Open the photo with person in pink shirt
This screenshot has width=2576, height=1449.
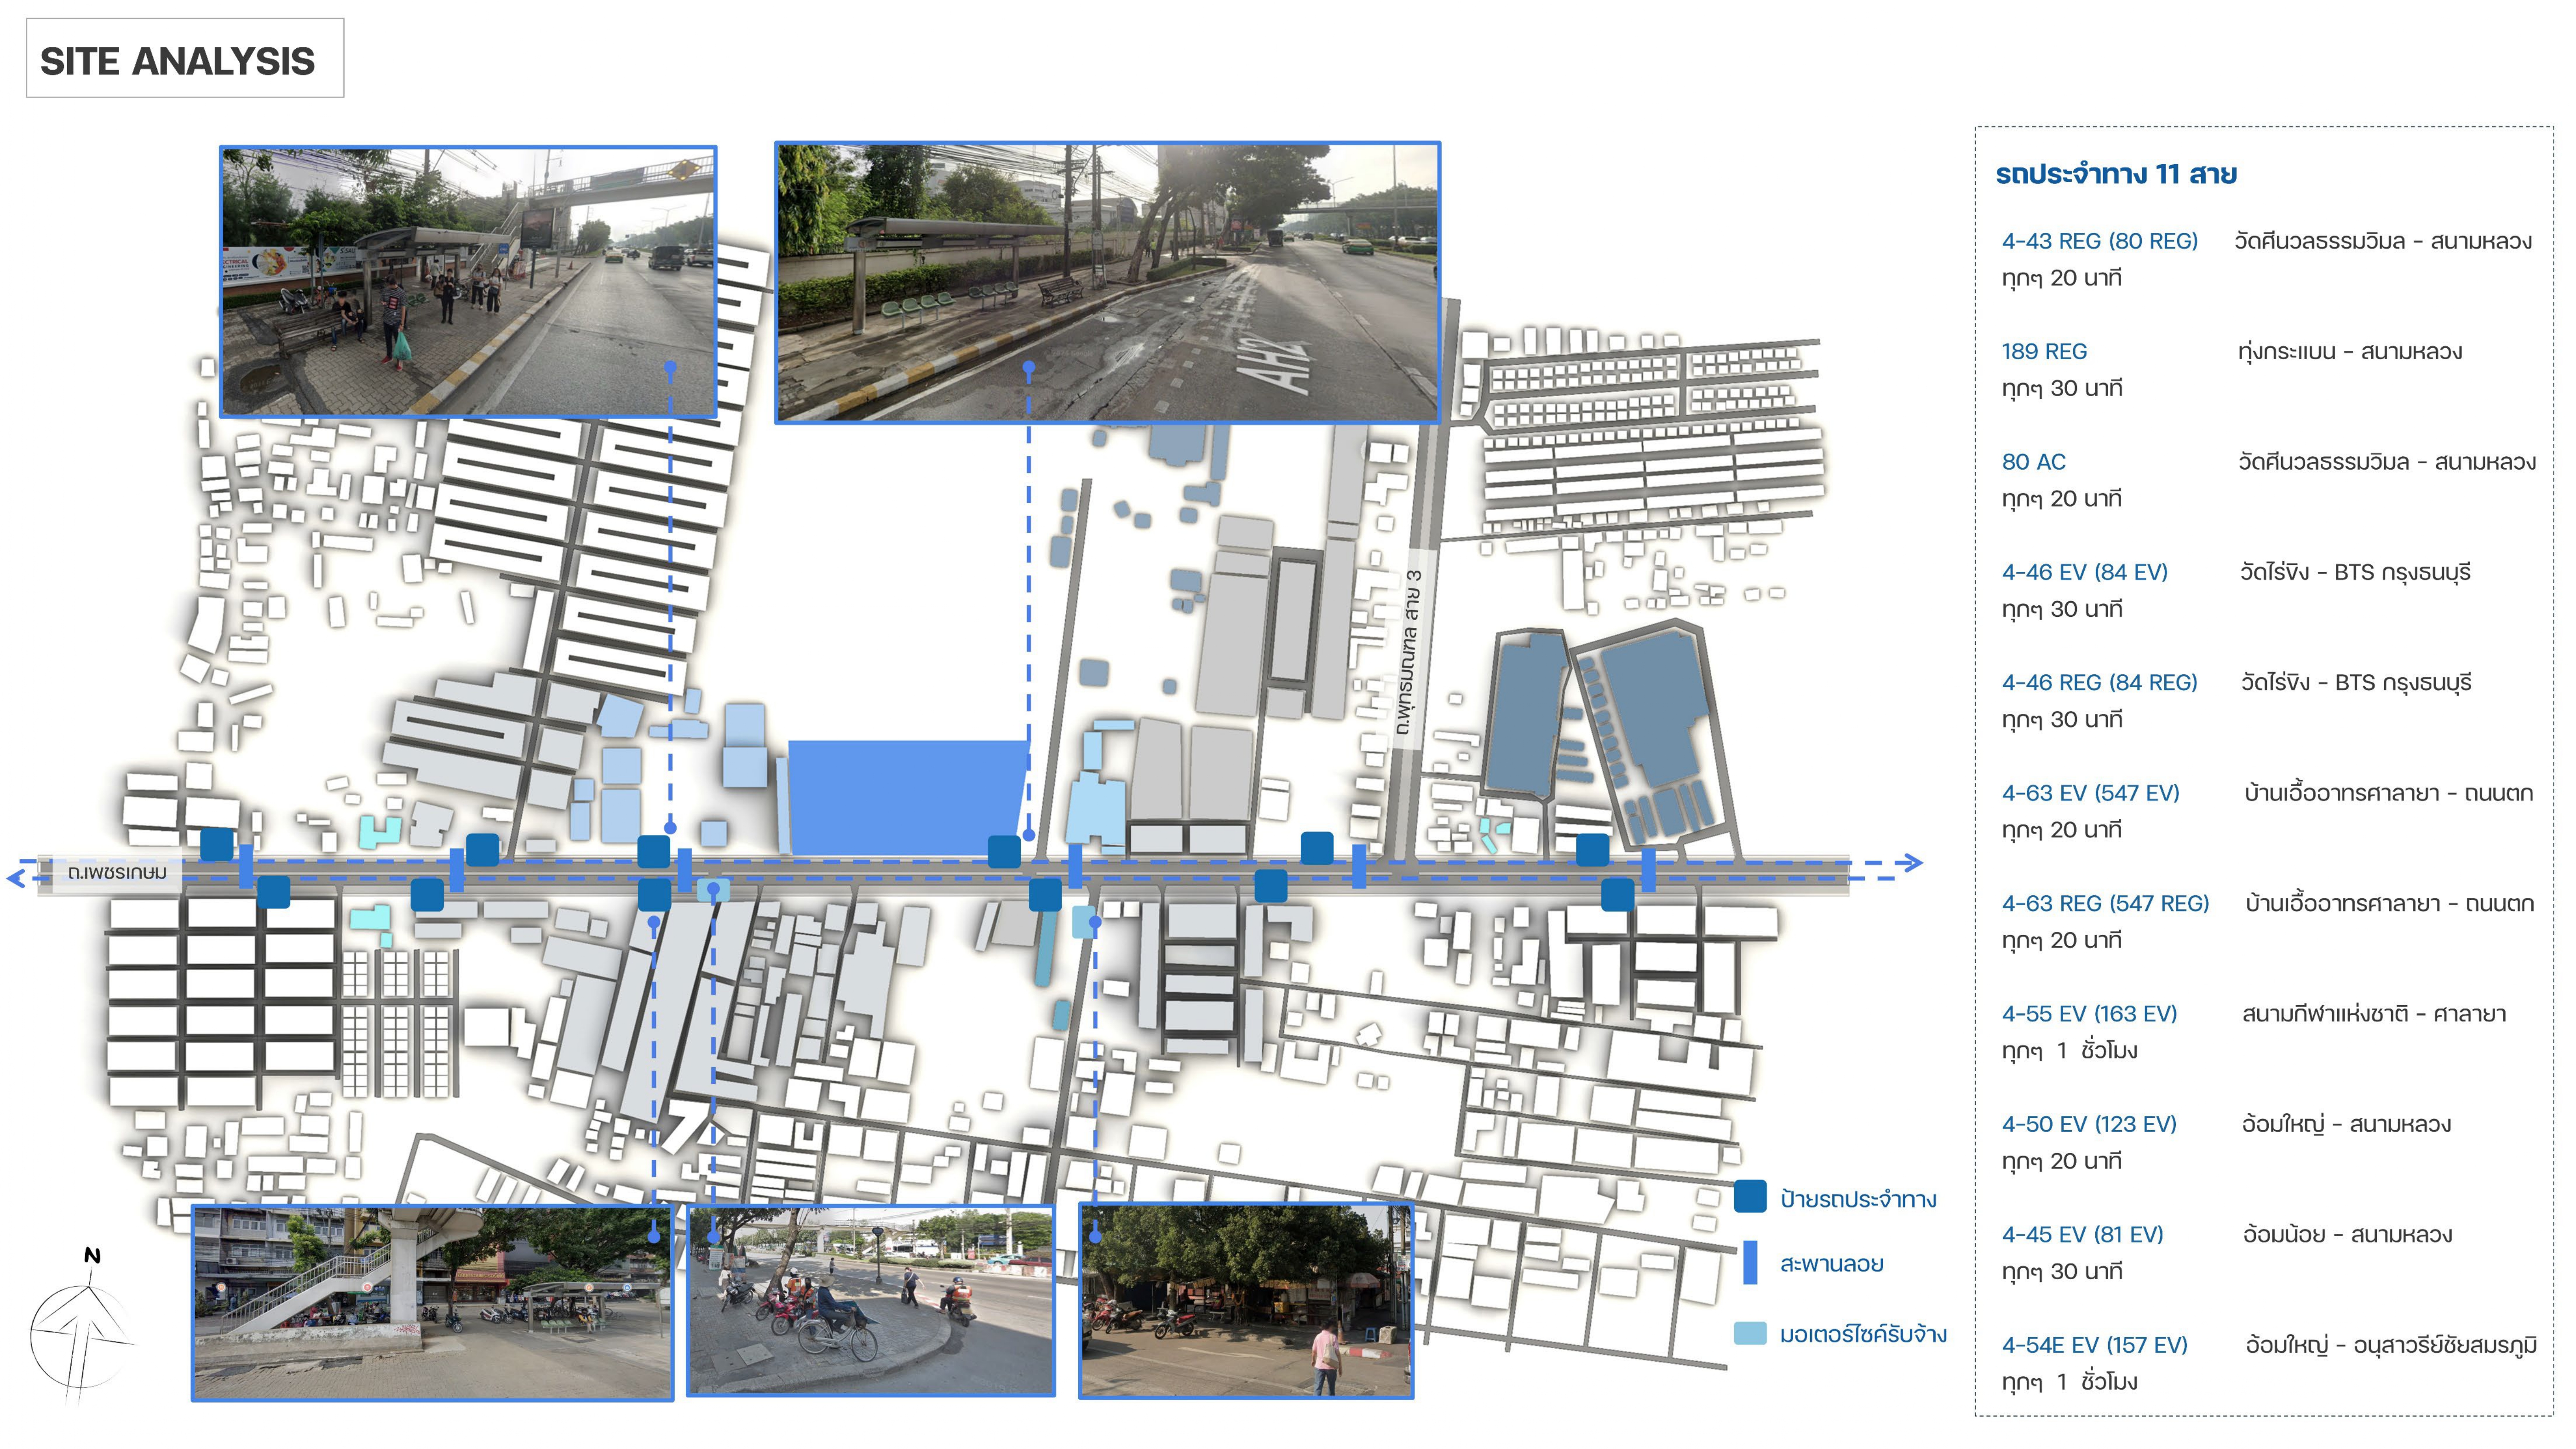1246,1300
